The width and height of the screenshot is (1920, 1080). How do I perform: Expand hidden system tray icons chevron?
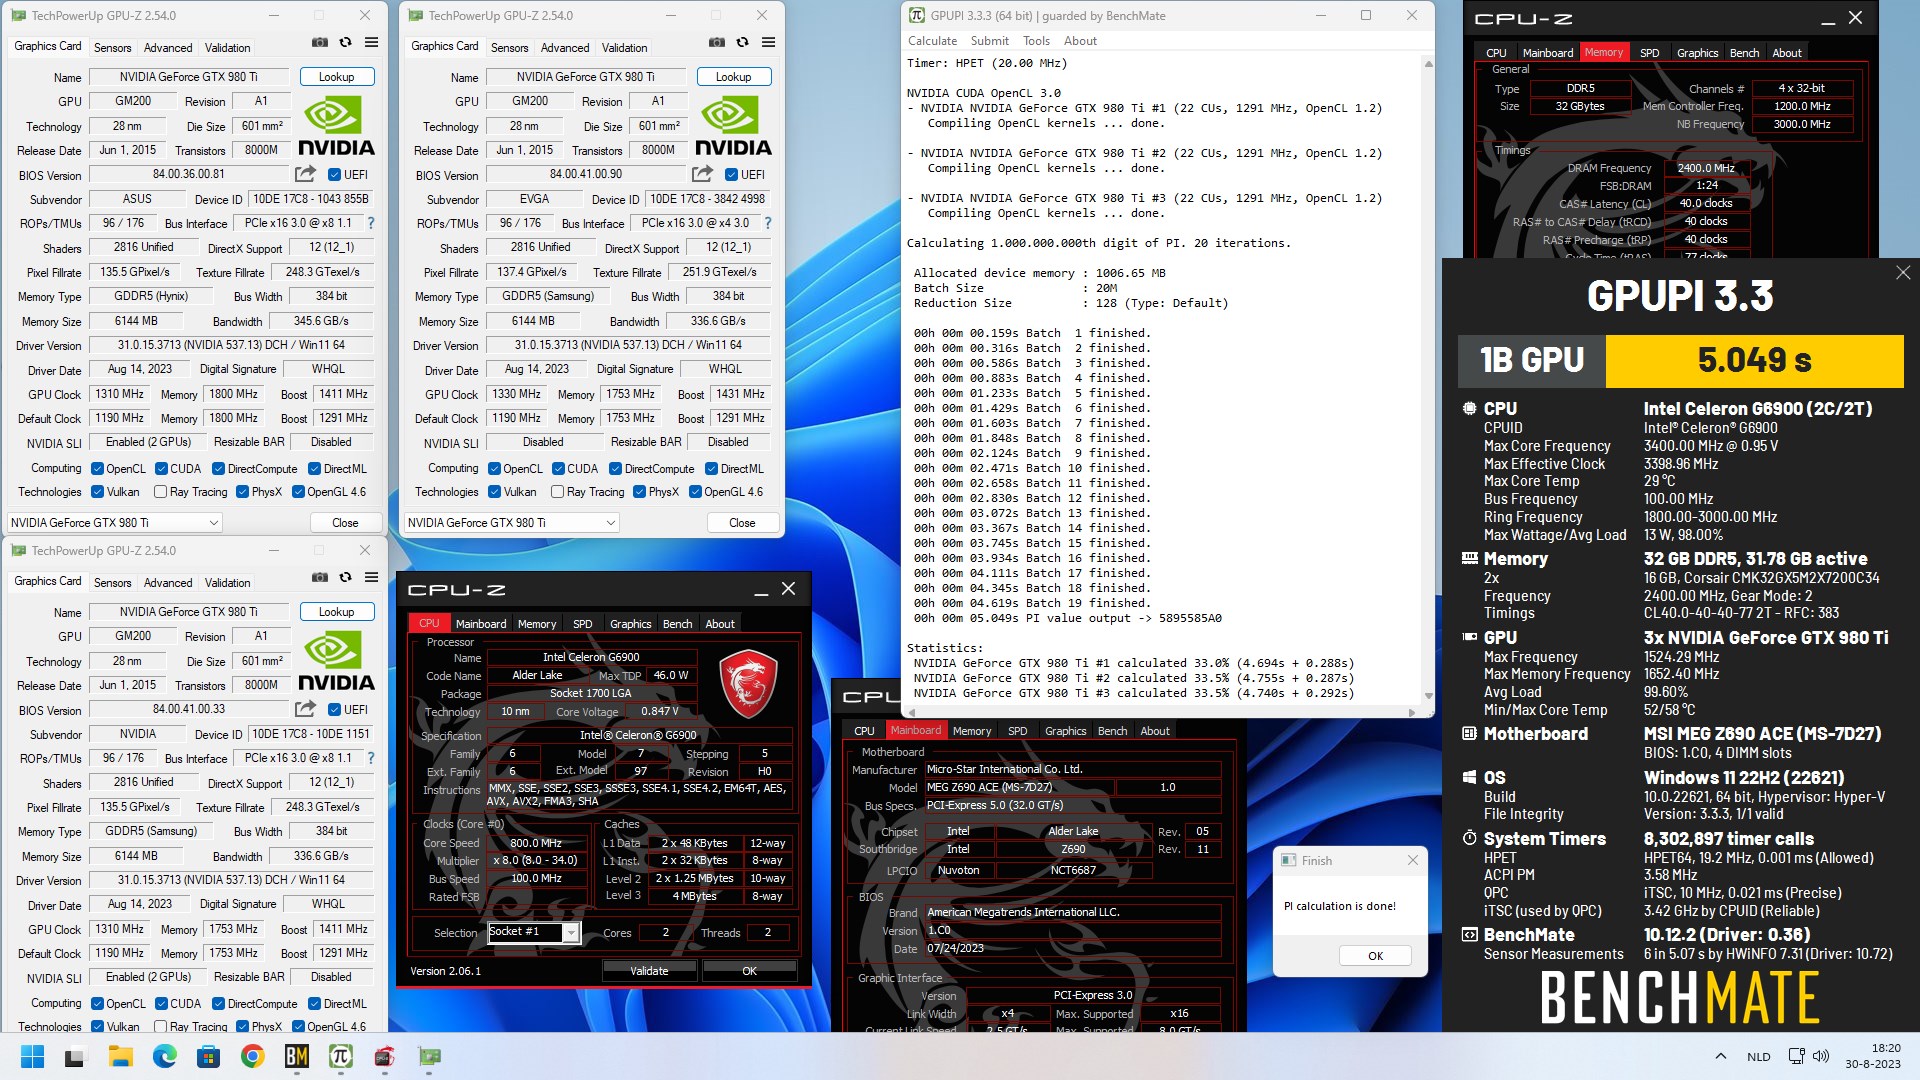(1720, 1056)
